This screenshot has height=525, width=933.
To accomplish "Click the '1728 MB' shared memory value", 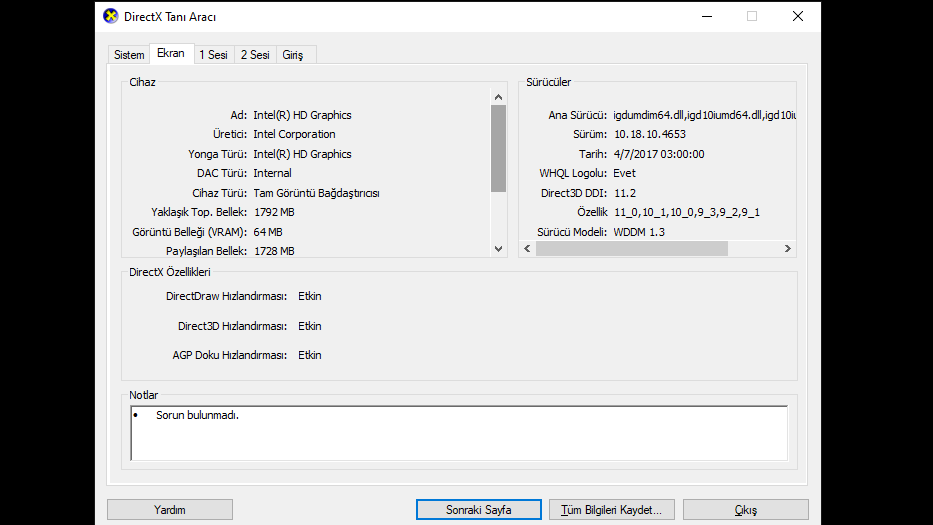I will pos(274,251).
